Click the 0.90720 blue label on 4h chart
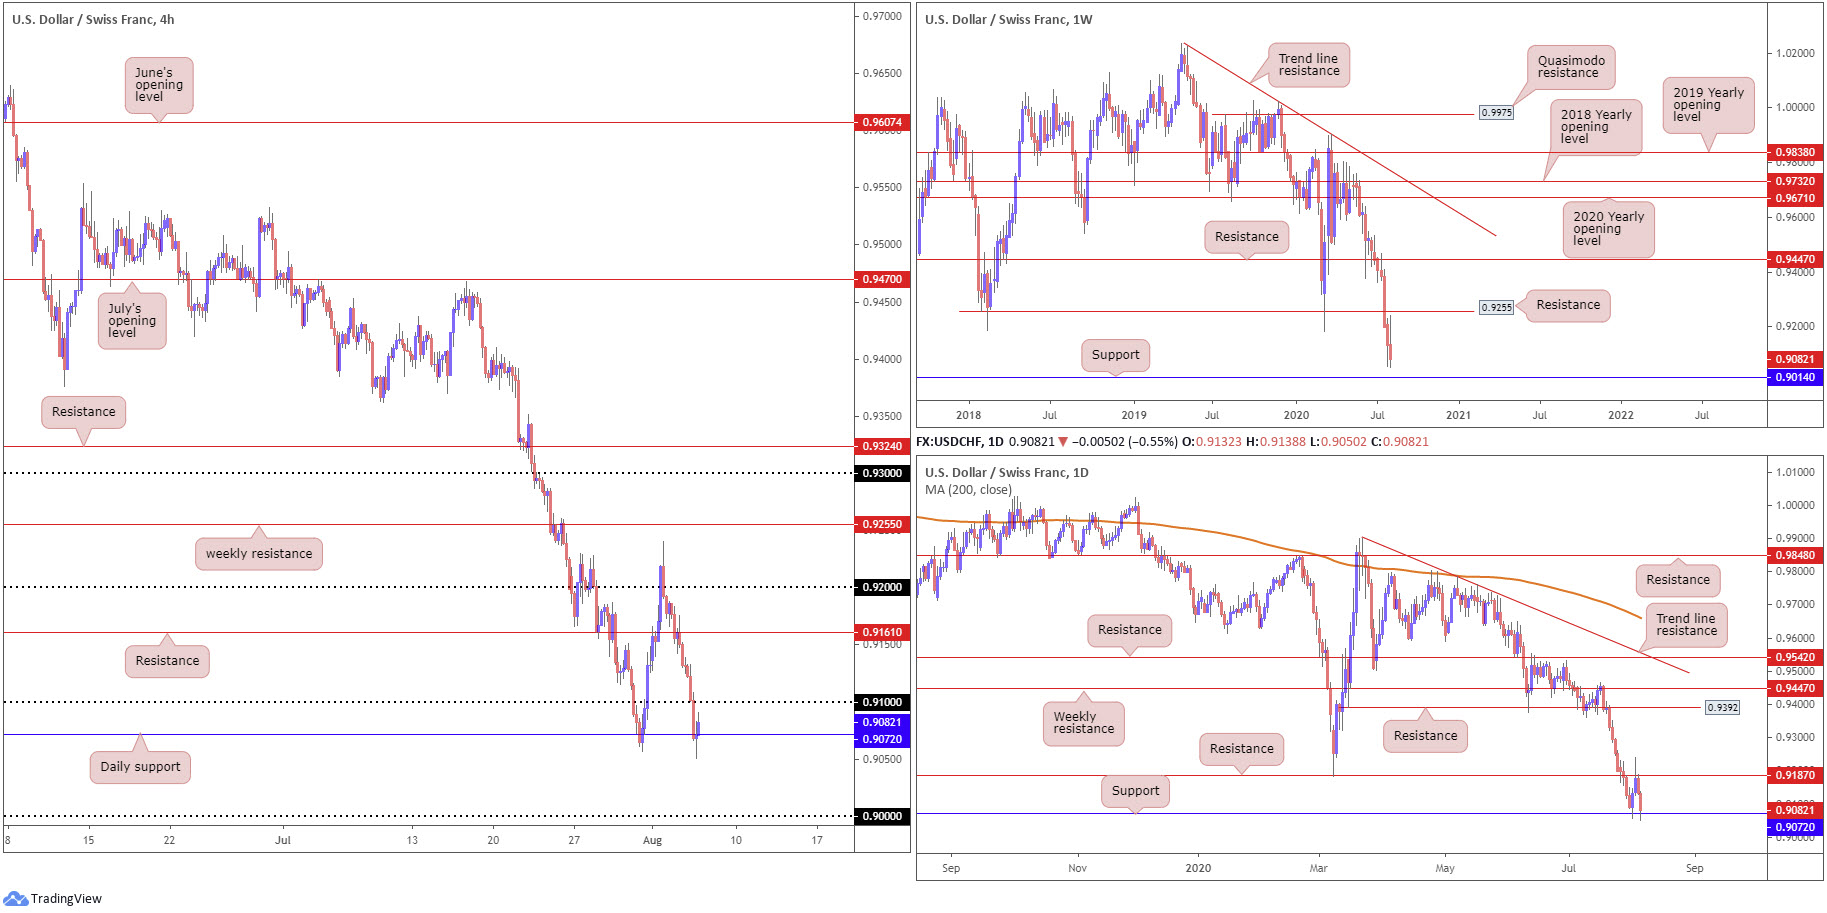The image size is (1827, 913). click(x=882, y=739)
